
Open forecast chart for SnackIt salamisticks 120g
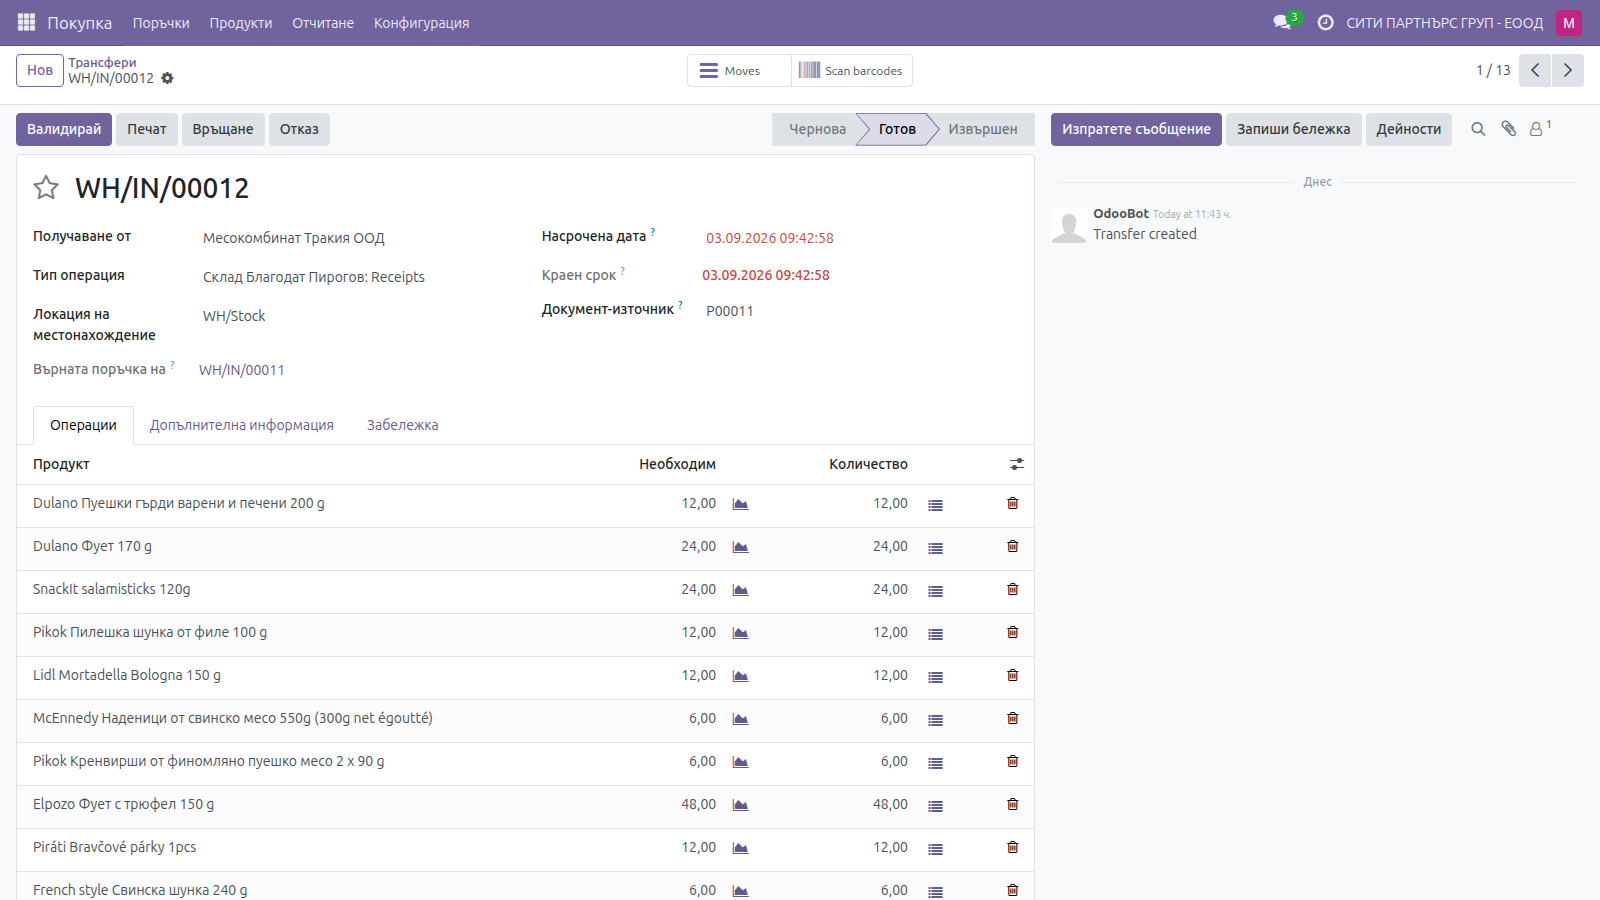(x=740, y=590)
